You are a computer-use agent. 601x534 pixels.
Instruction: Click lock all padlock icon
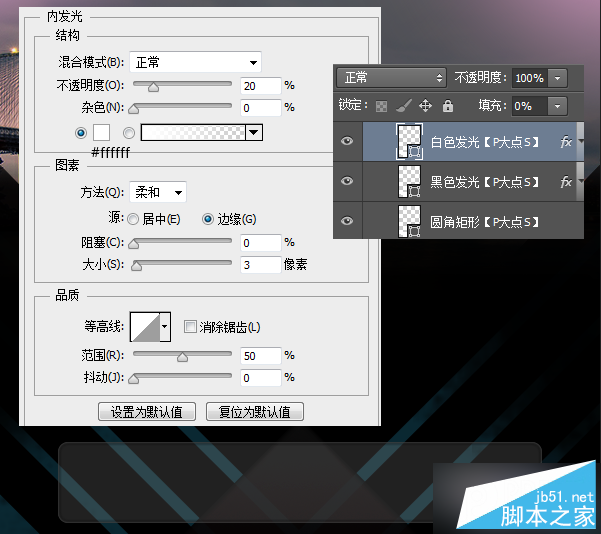448,105
